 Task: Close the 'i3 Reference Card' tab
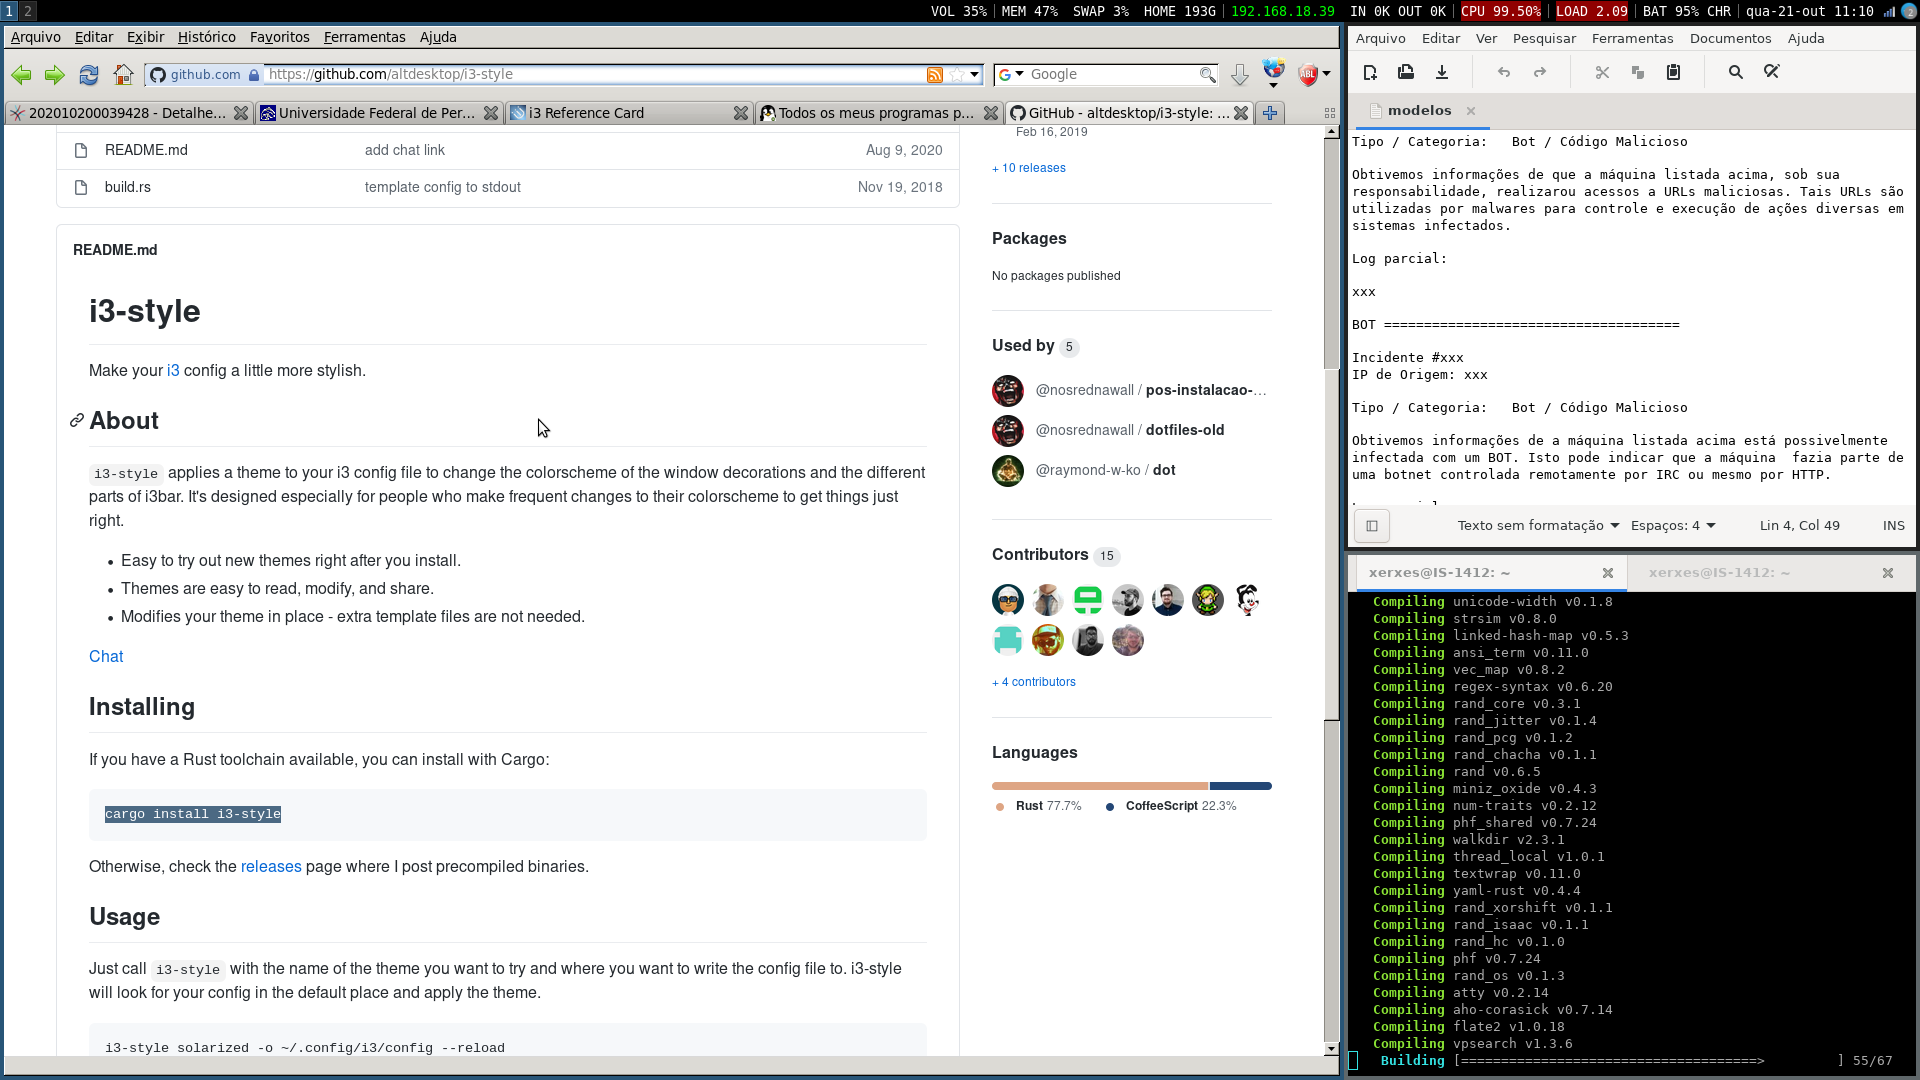[x=741, y=113]
